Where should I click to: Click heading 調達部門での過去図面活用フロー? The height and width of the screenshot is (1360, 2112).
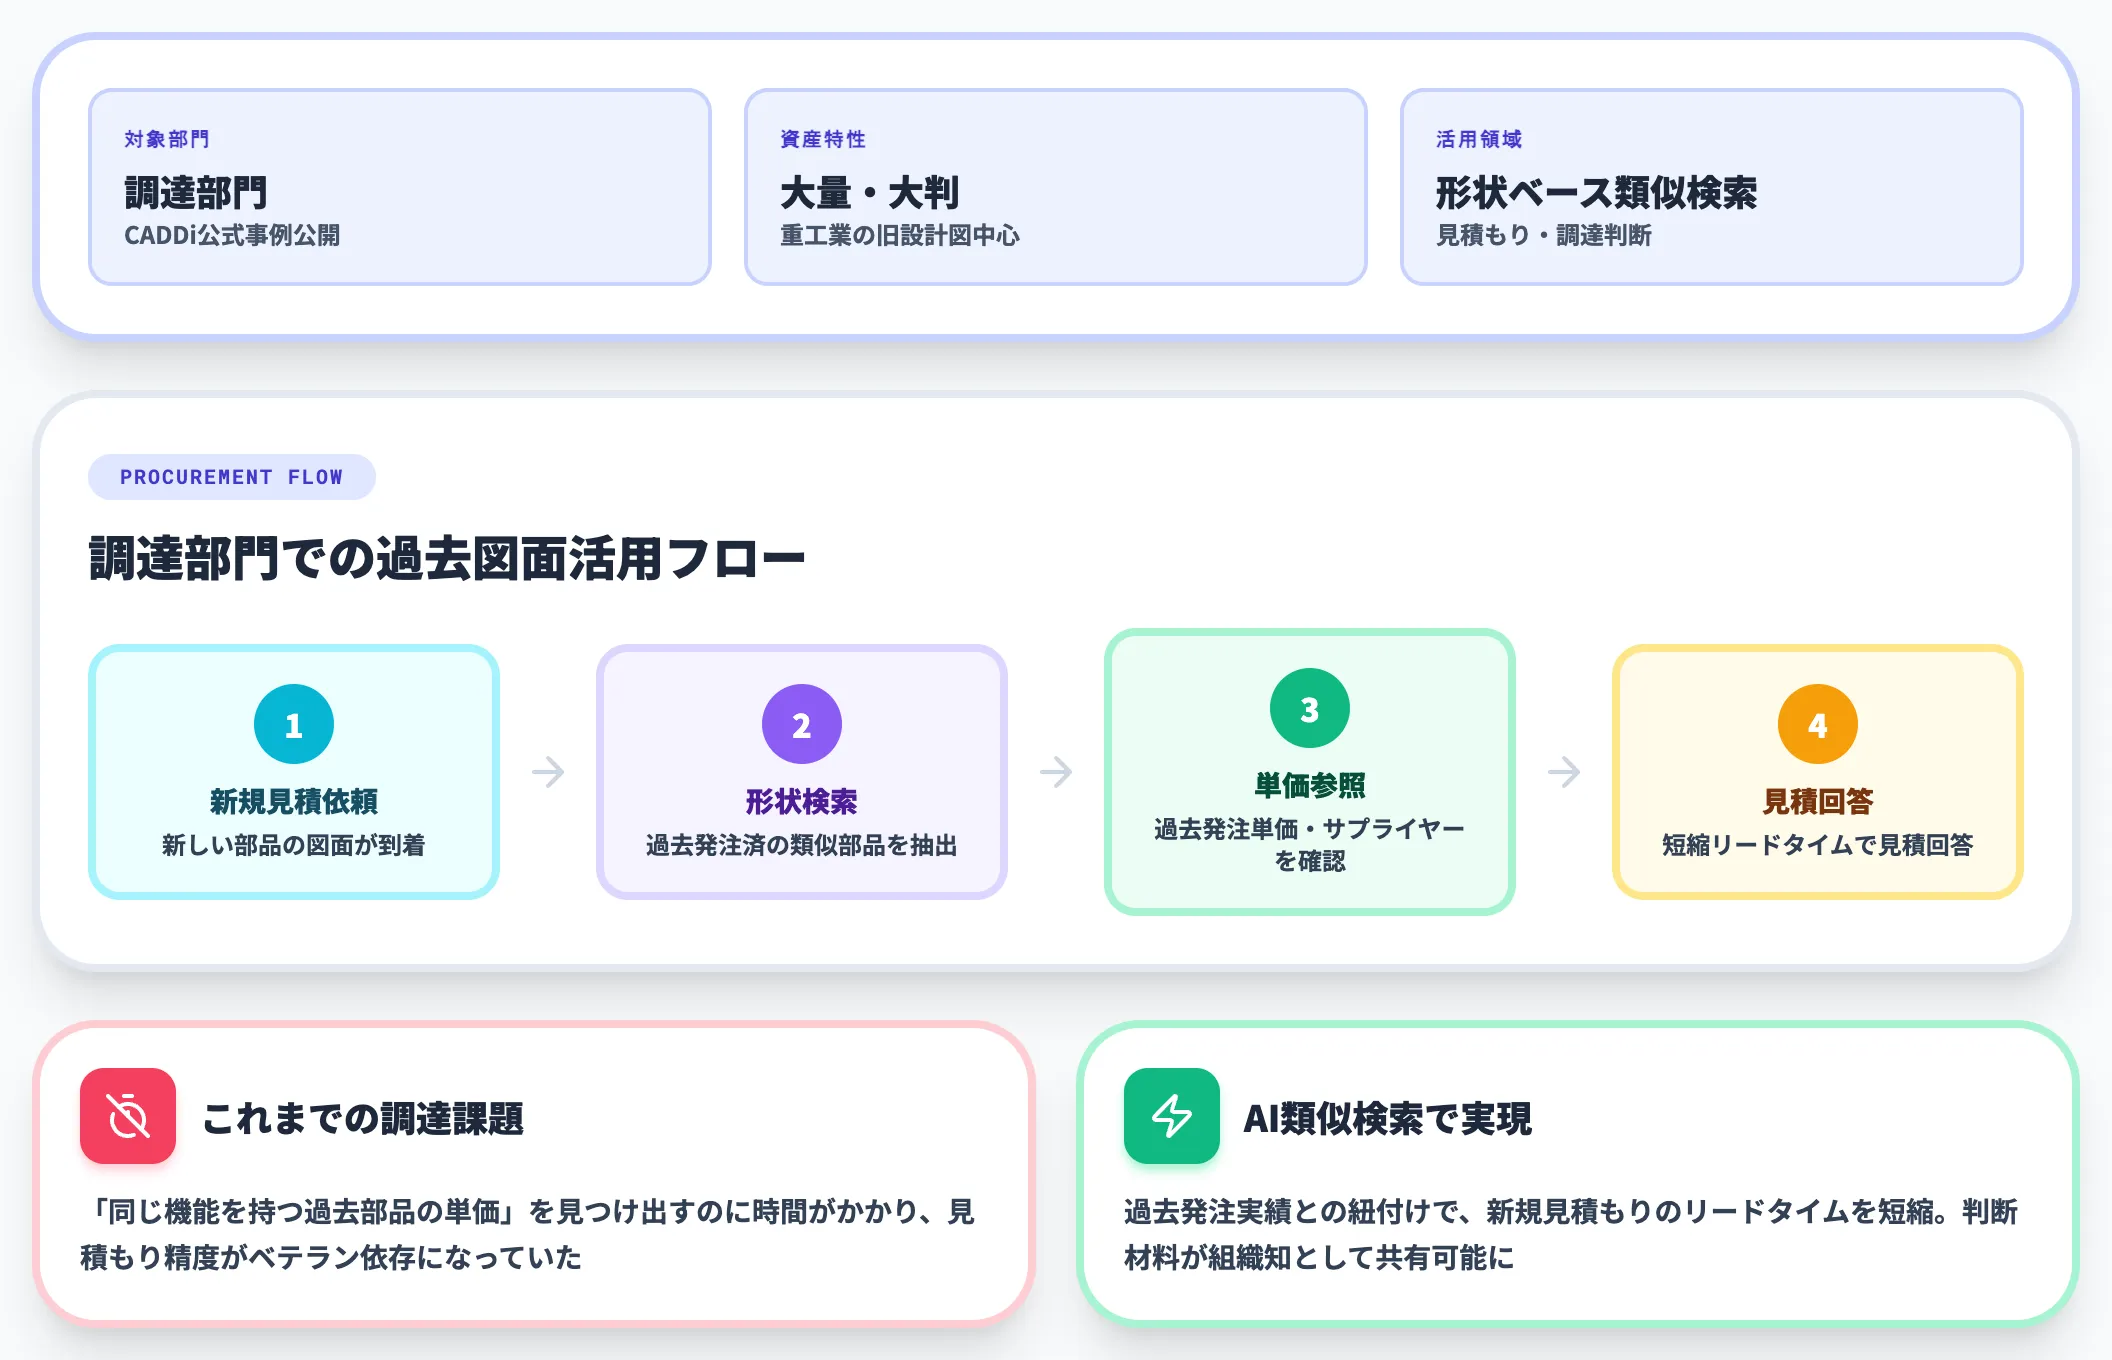click(x=447, y=558)
